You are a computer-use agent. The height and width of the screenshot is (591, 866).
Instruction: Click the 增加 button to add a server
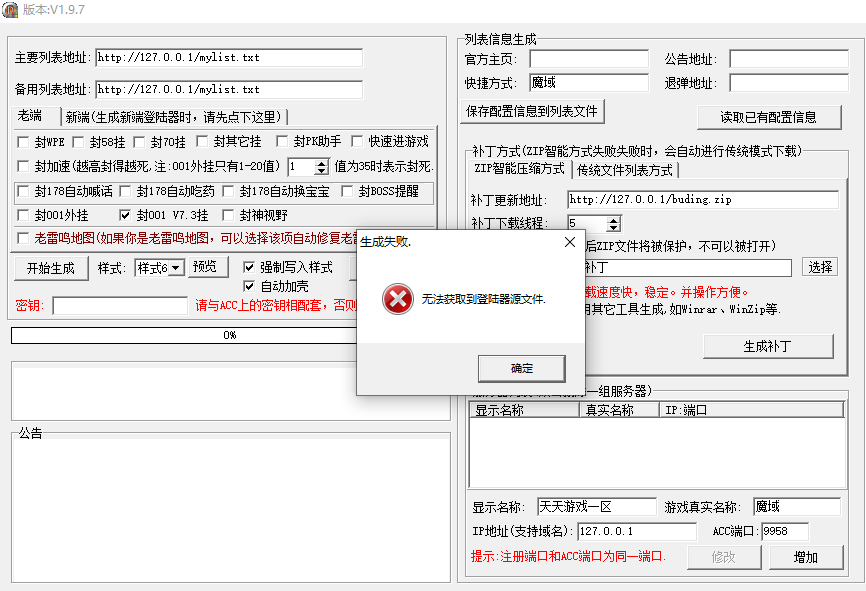806,557
